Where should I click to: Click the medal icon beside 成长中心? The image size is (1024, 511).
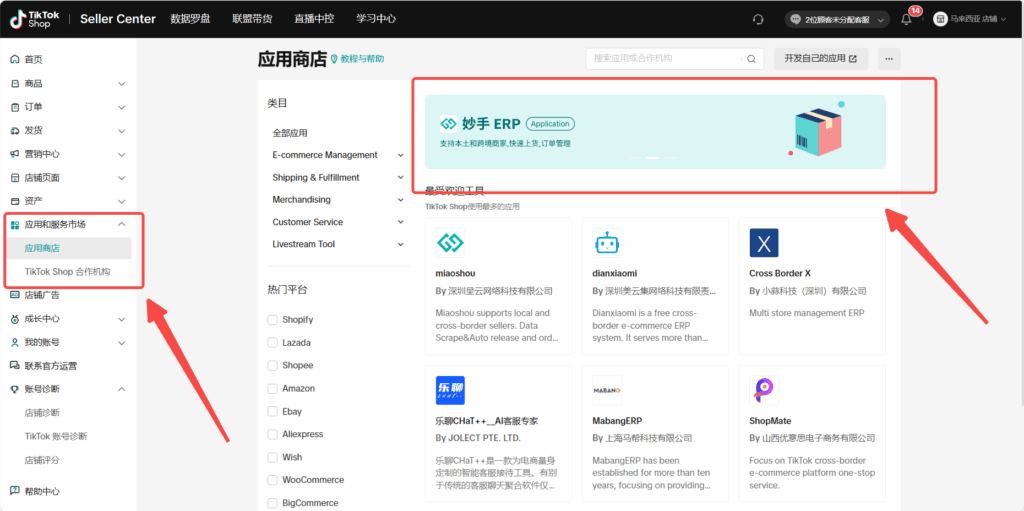click(15, 319)
